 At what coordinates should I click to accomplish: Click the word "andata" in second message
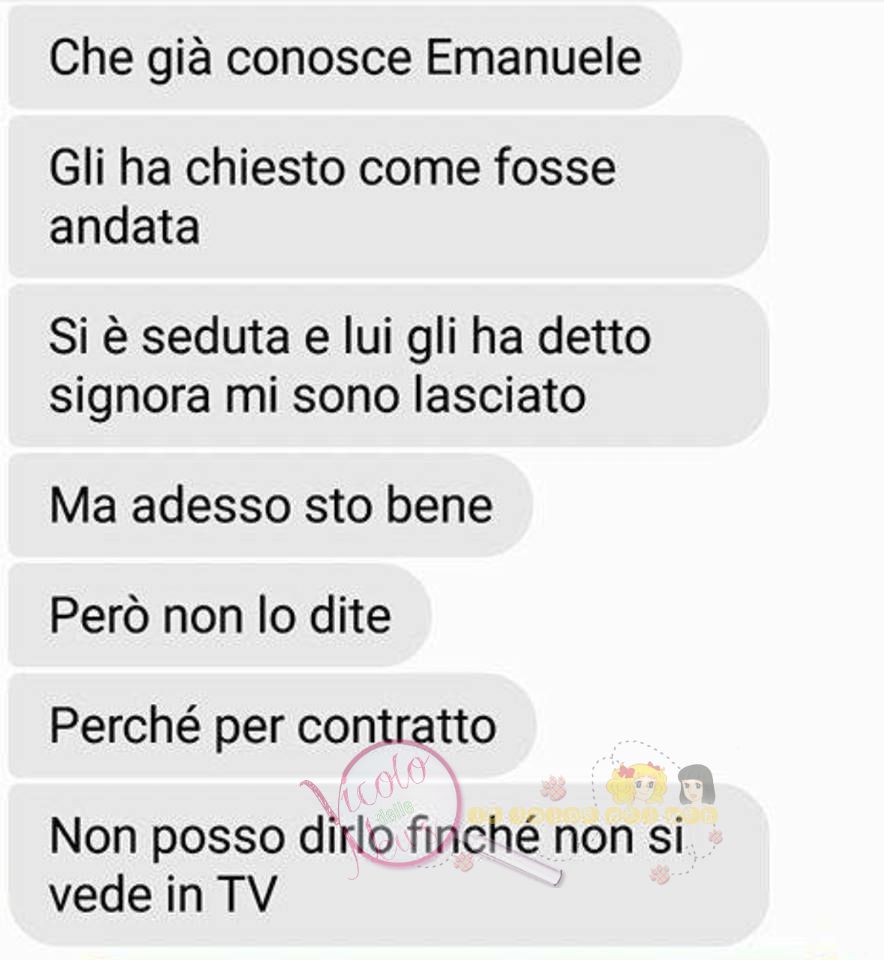tap(124, 227)
